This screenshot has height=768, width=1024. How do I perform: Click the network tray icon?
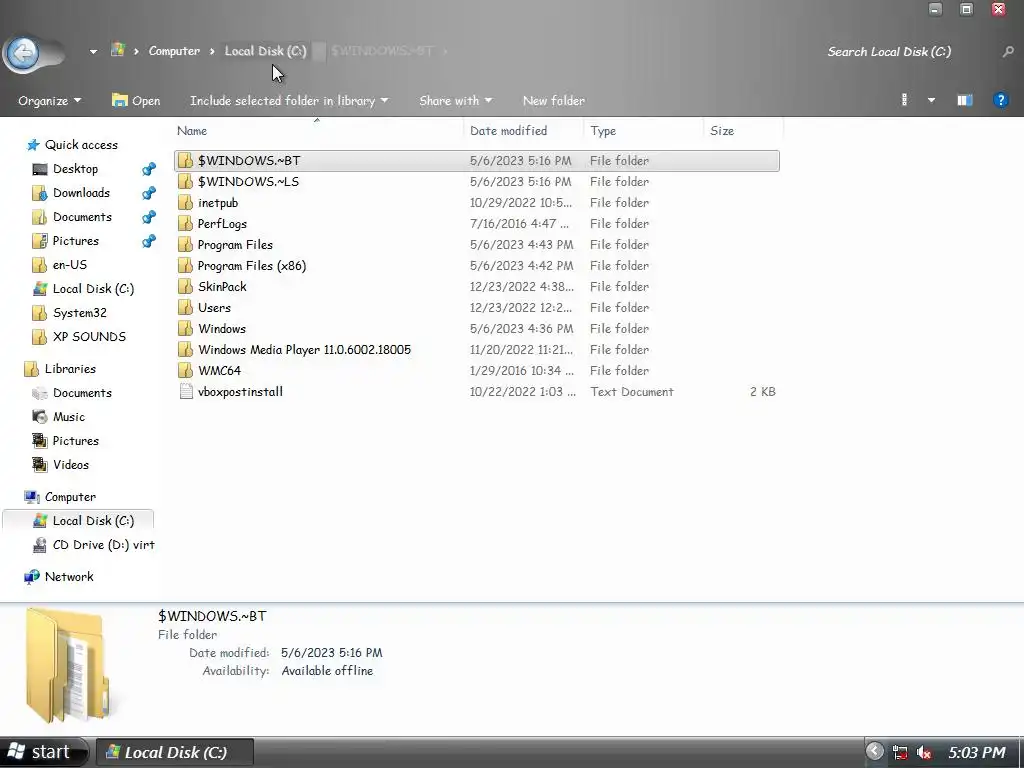coord(900,752)
